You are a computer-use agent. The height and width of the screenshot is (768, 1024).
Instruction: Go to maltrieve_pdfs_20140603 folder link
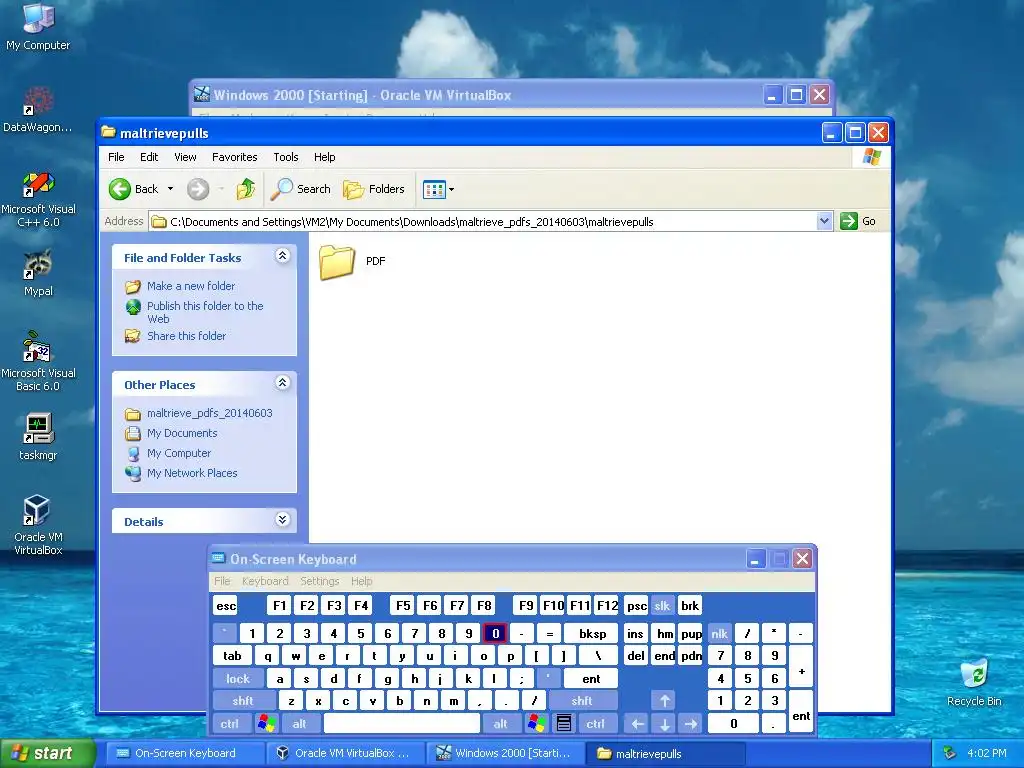pyautogui.click(x=210, y=413)
